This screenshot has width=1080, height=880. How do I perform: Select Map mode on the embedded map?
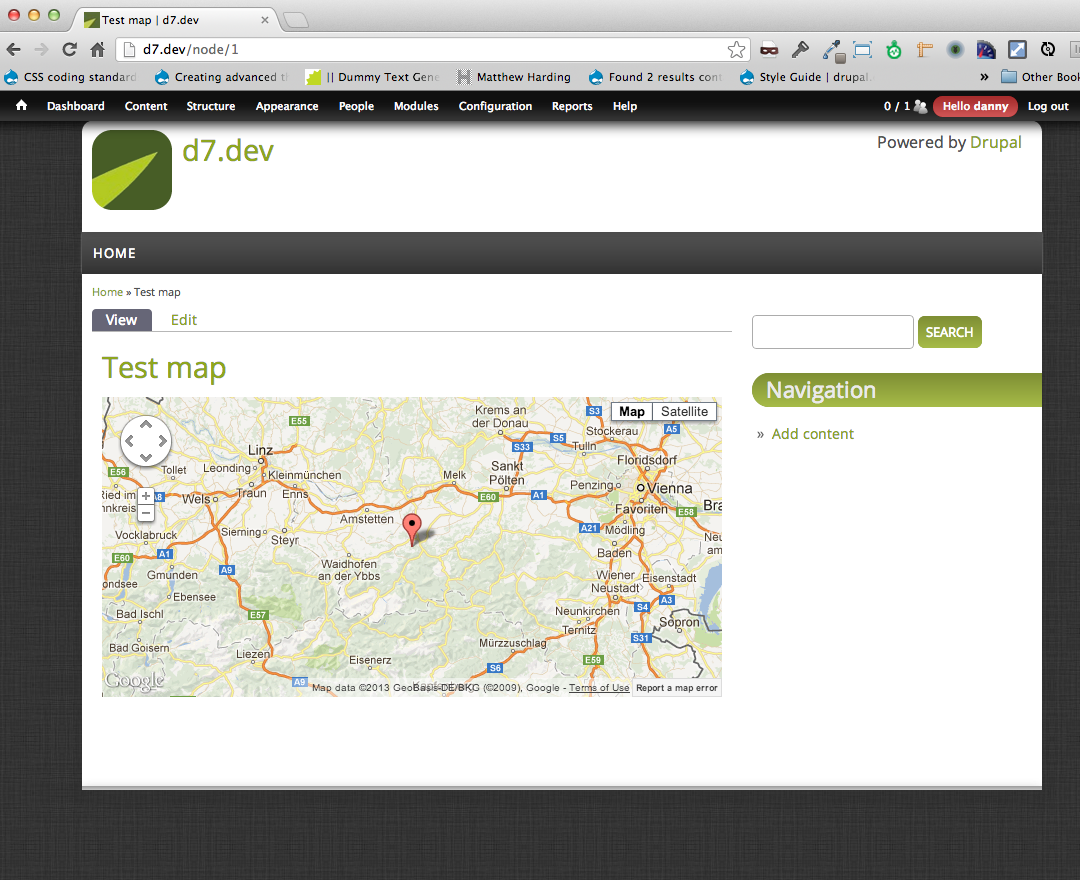pos(631,411)
